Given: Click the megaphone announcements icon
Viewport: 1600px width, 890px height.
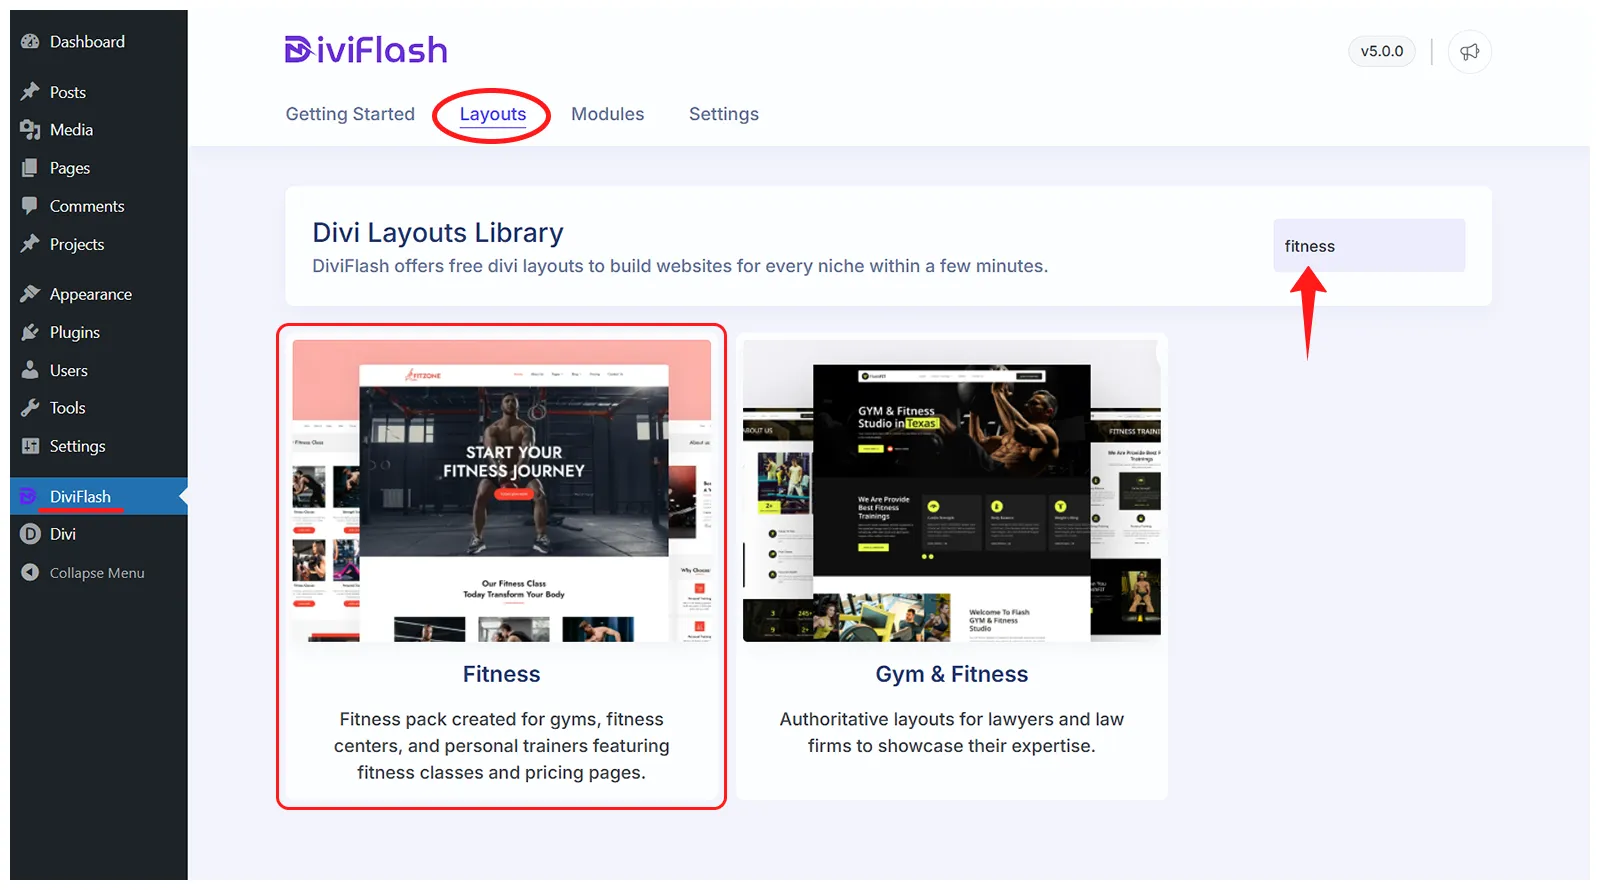Looking at the screenshot, I should (1469, 52).
